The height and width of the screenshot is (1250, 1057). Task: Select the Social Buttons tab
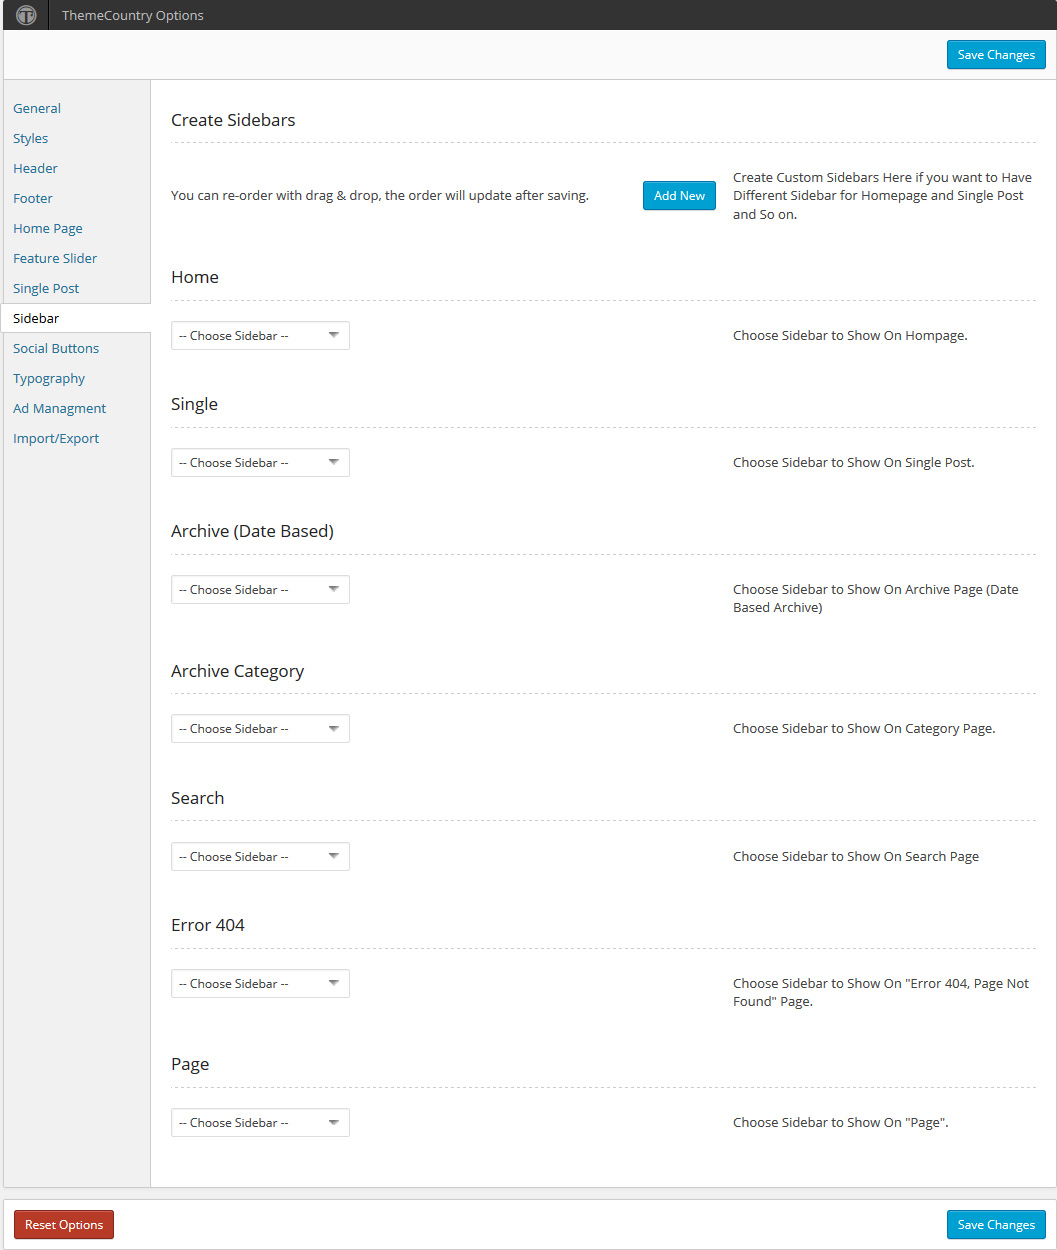tap(56, 348)
